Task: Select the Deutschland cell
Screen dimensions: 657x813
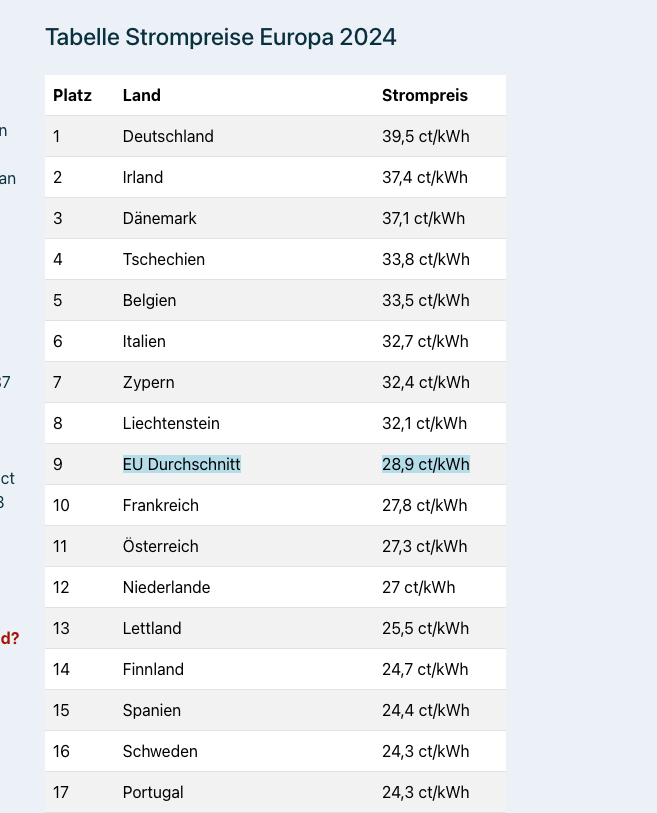Action: pos(168,136)
